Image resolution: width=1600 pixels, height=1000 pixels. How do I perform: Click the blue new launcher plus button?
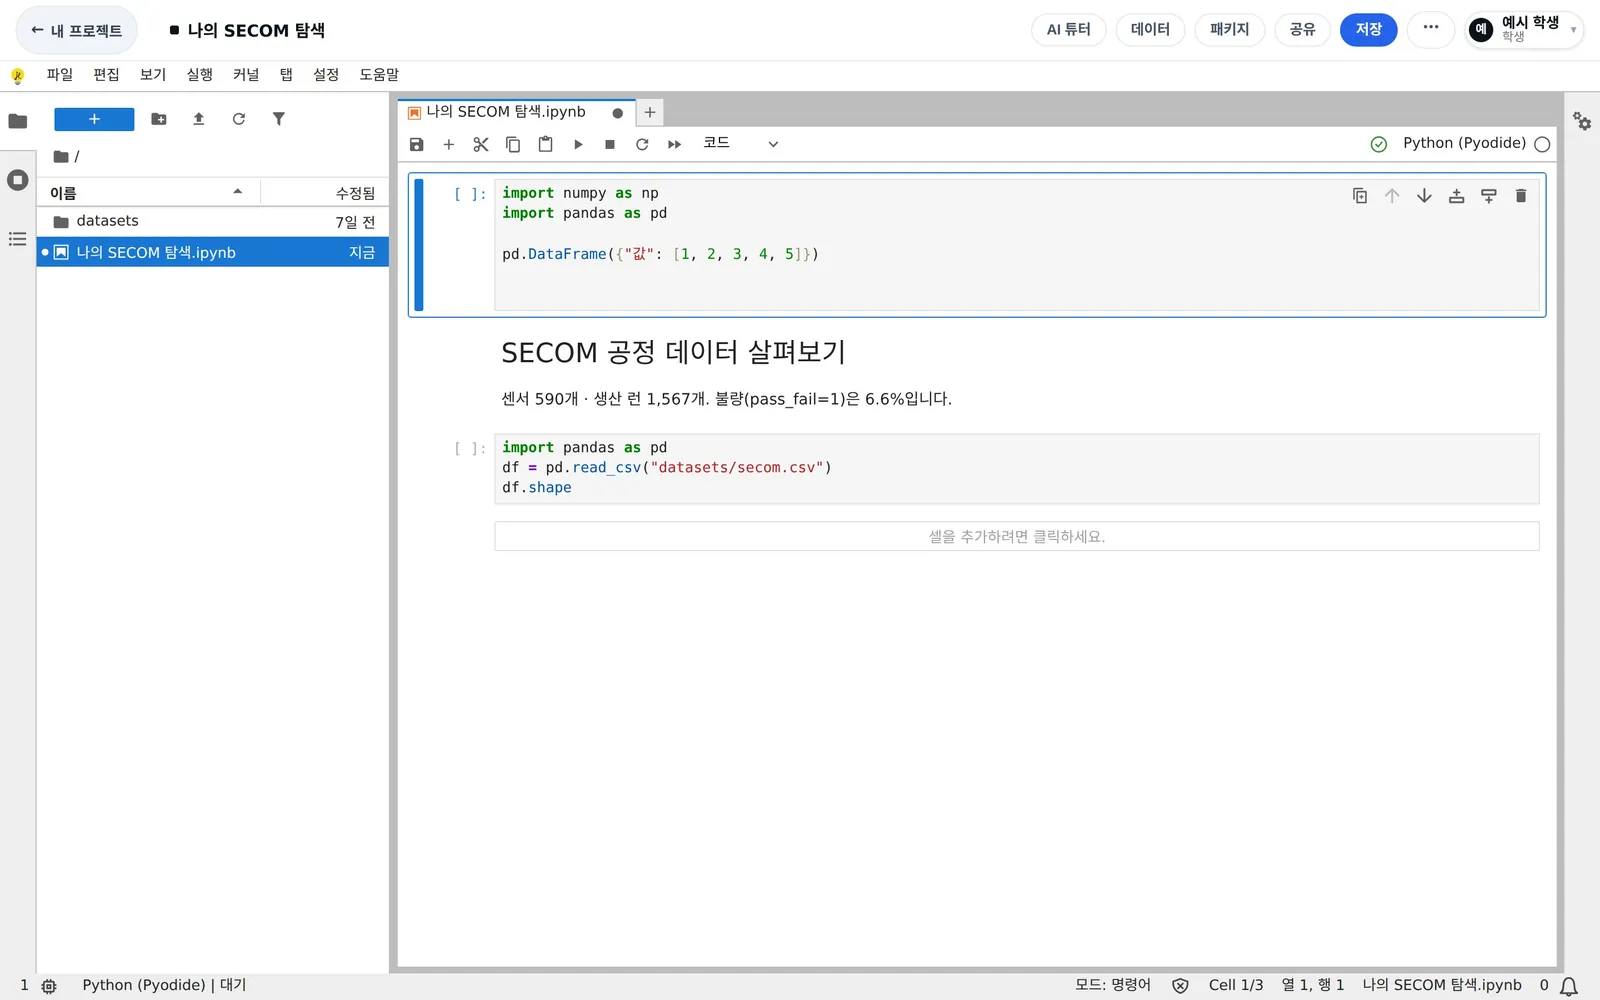tap(94, 119)
